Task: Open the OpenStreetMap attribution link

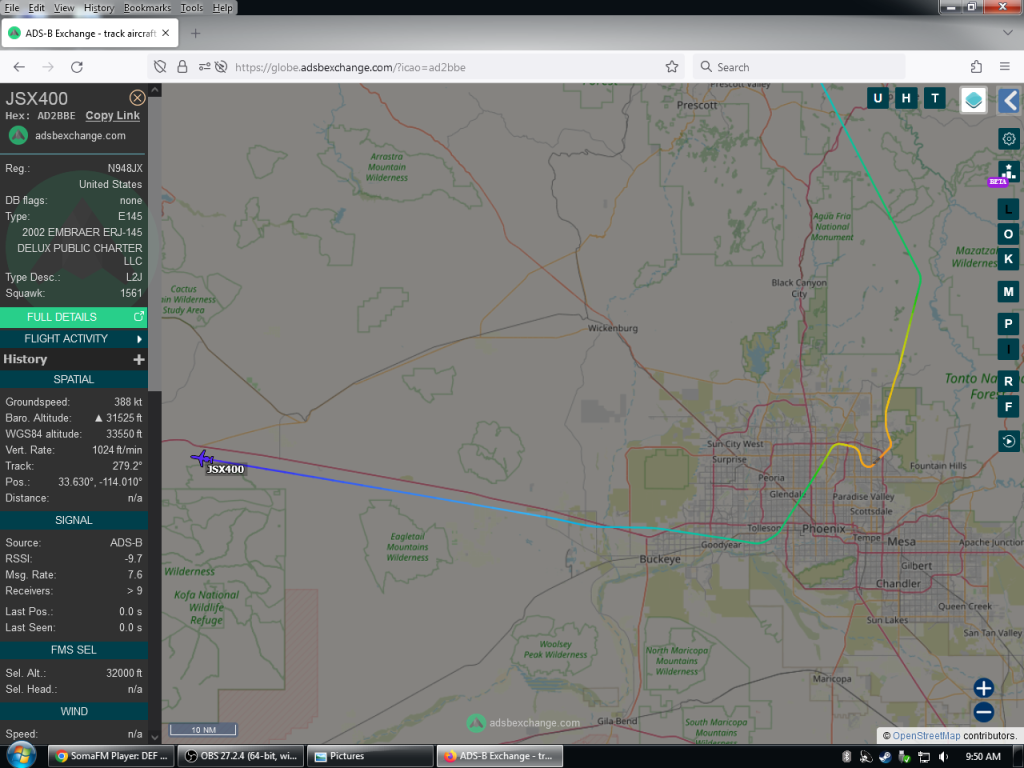Action: pyautogui.click(x=926, y=735)
